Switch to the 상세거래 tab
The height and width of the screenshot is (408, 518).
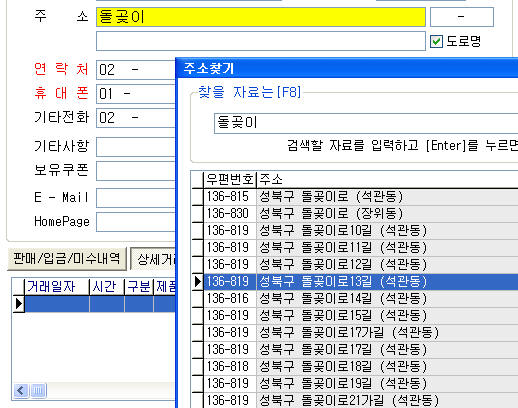153,259
